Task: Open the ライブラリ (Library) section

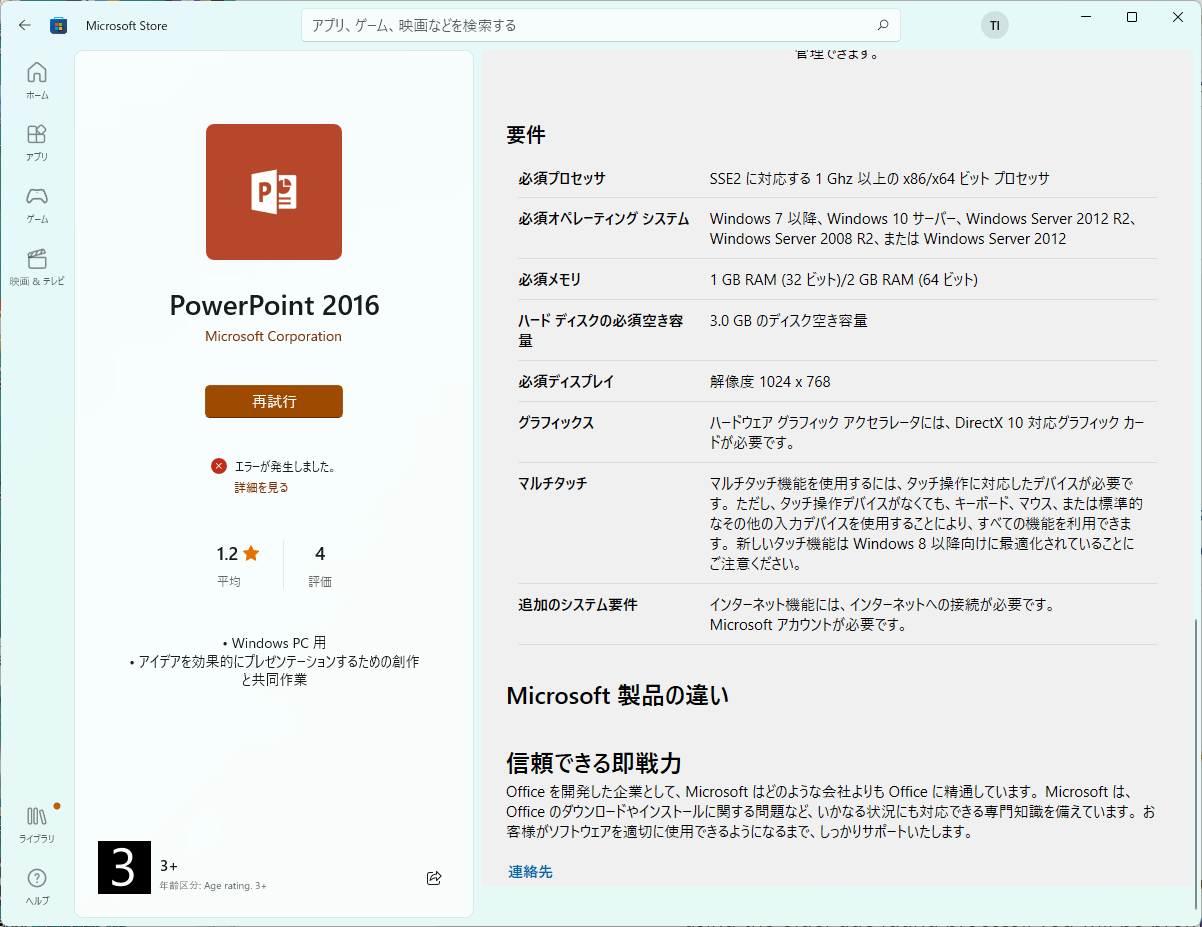Action: click(x=36, y=825)
